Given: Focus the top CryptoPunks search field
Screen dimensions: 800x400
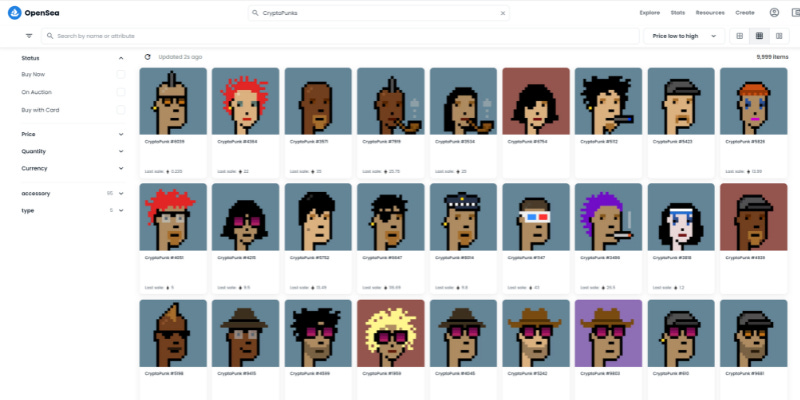Looking at the screenshot, I should coord(379,13).
